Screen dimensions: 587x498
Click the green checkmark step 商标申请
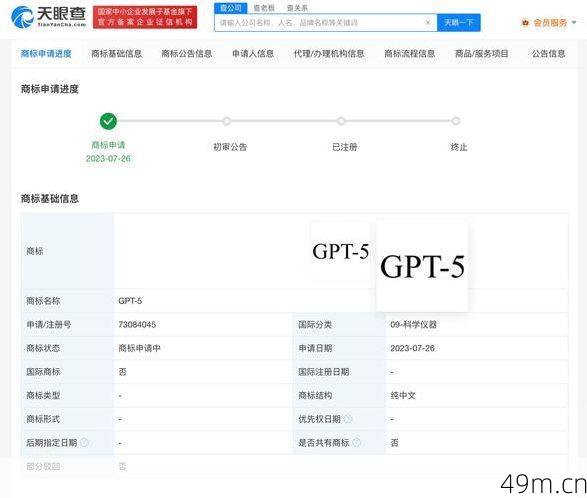click(108, 121)
